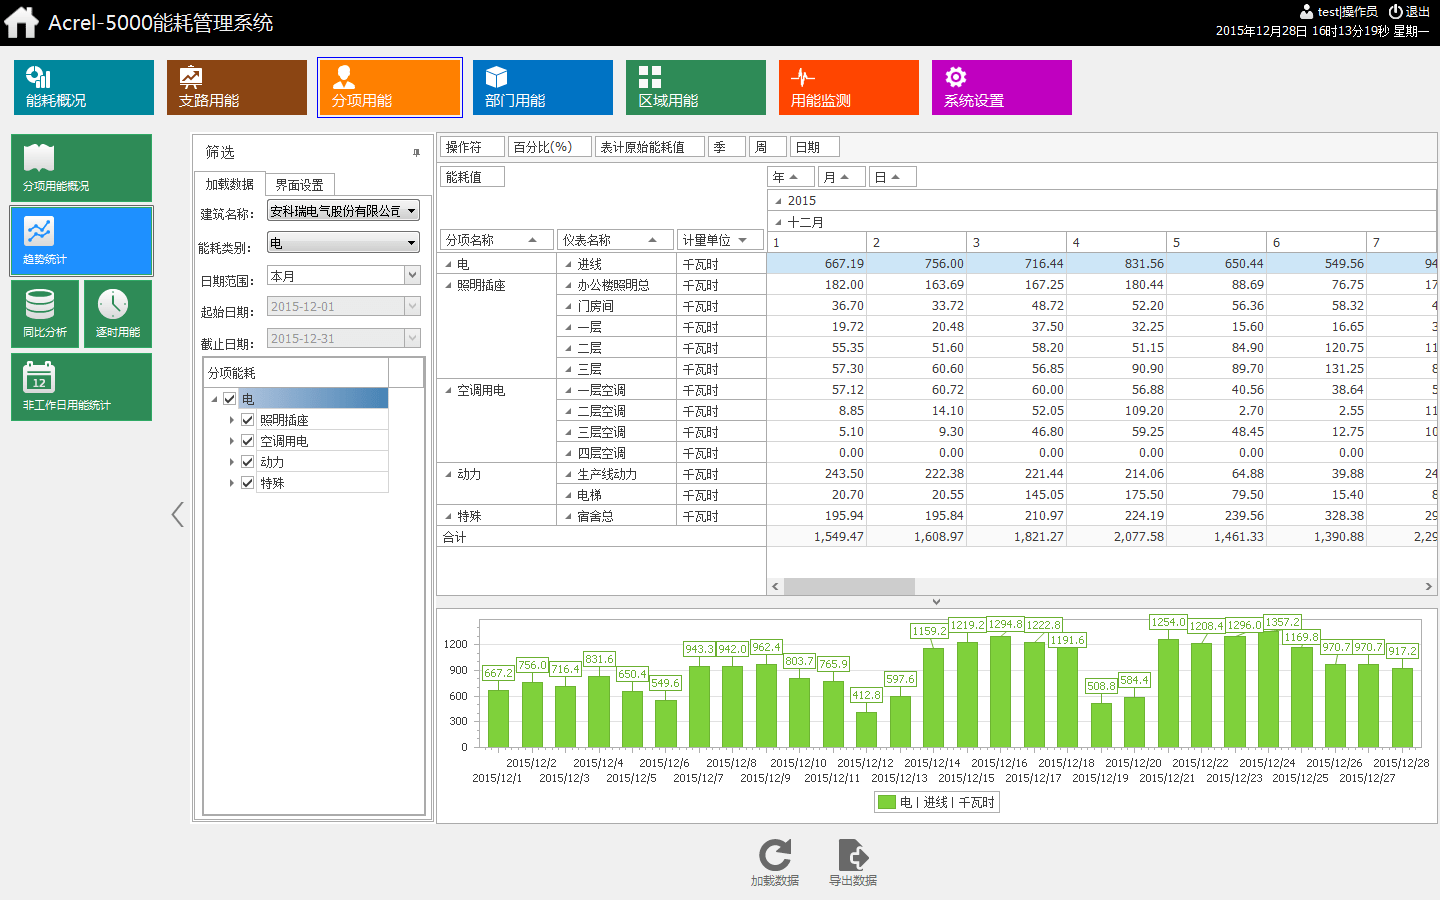1440x900 pixels.
Task: Expand the 动力 tree node arrow
Action: pyautogui.click(x=232, y=462)
